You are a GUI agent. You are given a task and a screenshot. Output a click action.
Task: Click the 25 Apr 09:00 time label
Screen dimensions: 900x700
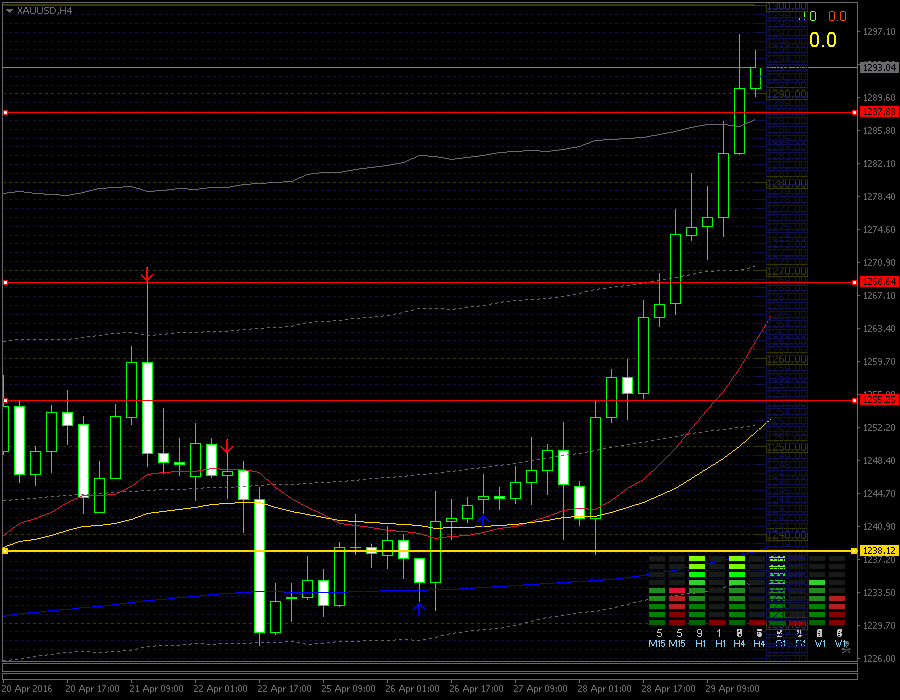pyautogui.click(x=348, y=689)
